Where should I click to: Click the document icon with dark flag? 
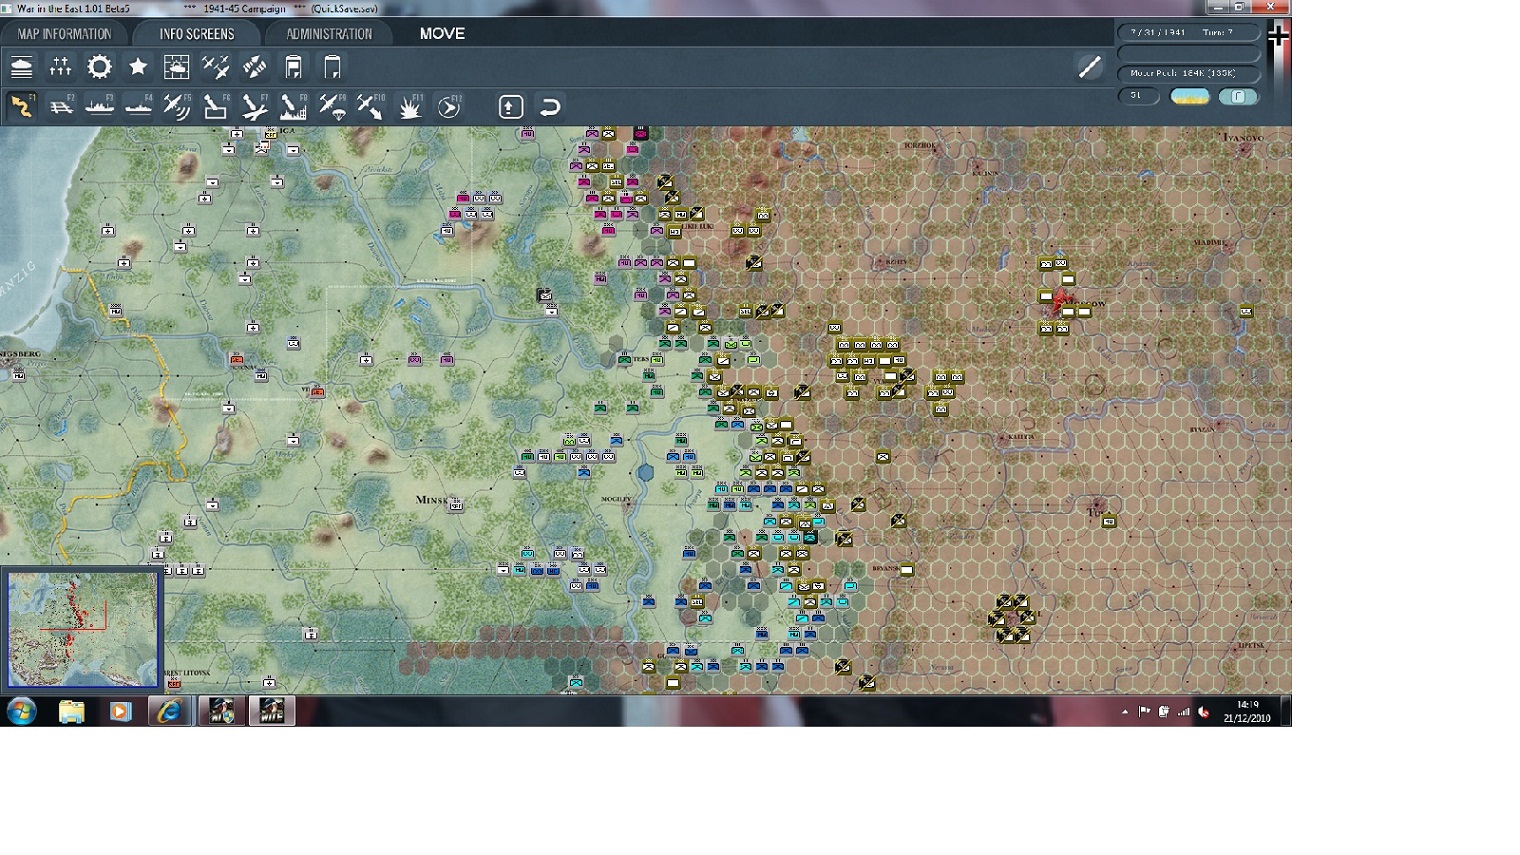click(293, 67)
